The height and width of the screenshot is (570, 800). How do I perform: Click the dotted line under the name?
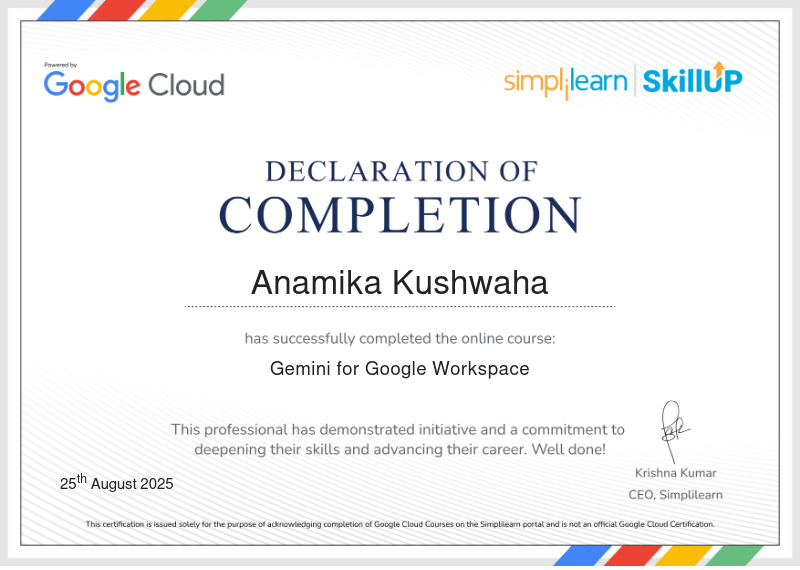click(x=400, y=307)
